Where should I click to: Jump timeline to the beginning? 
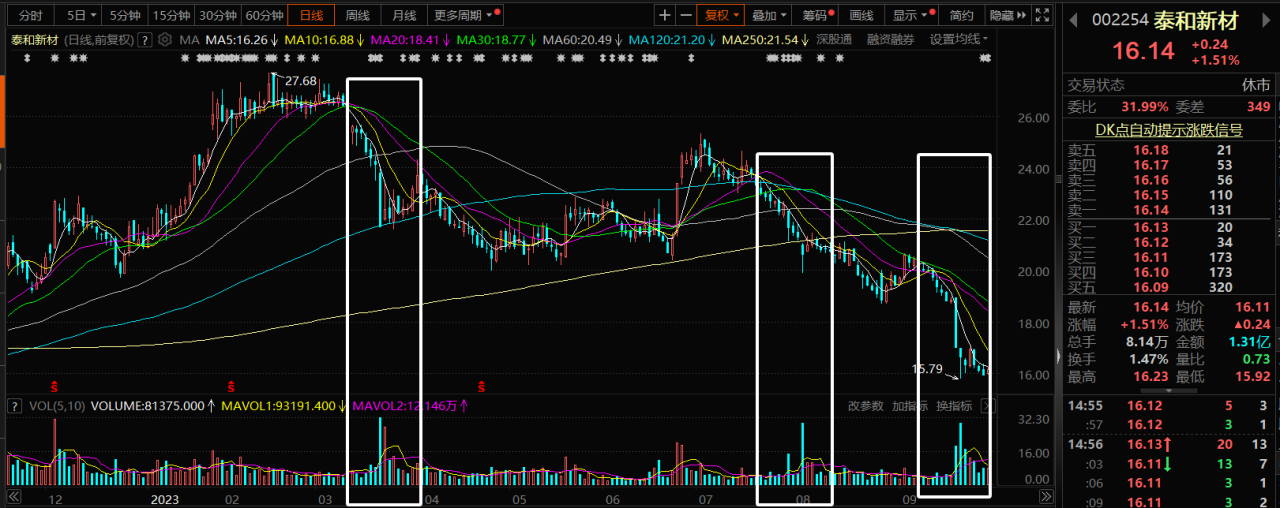[13, 497]
